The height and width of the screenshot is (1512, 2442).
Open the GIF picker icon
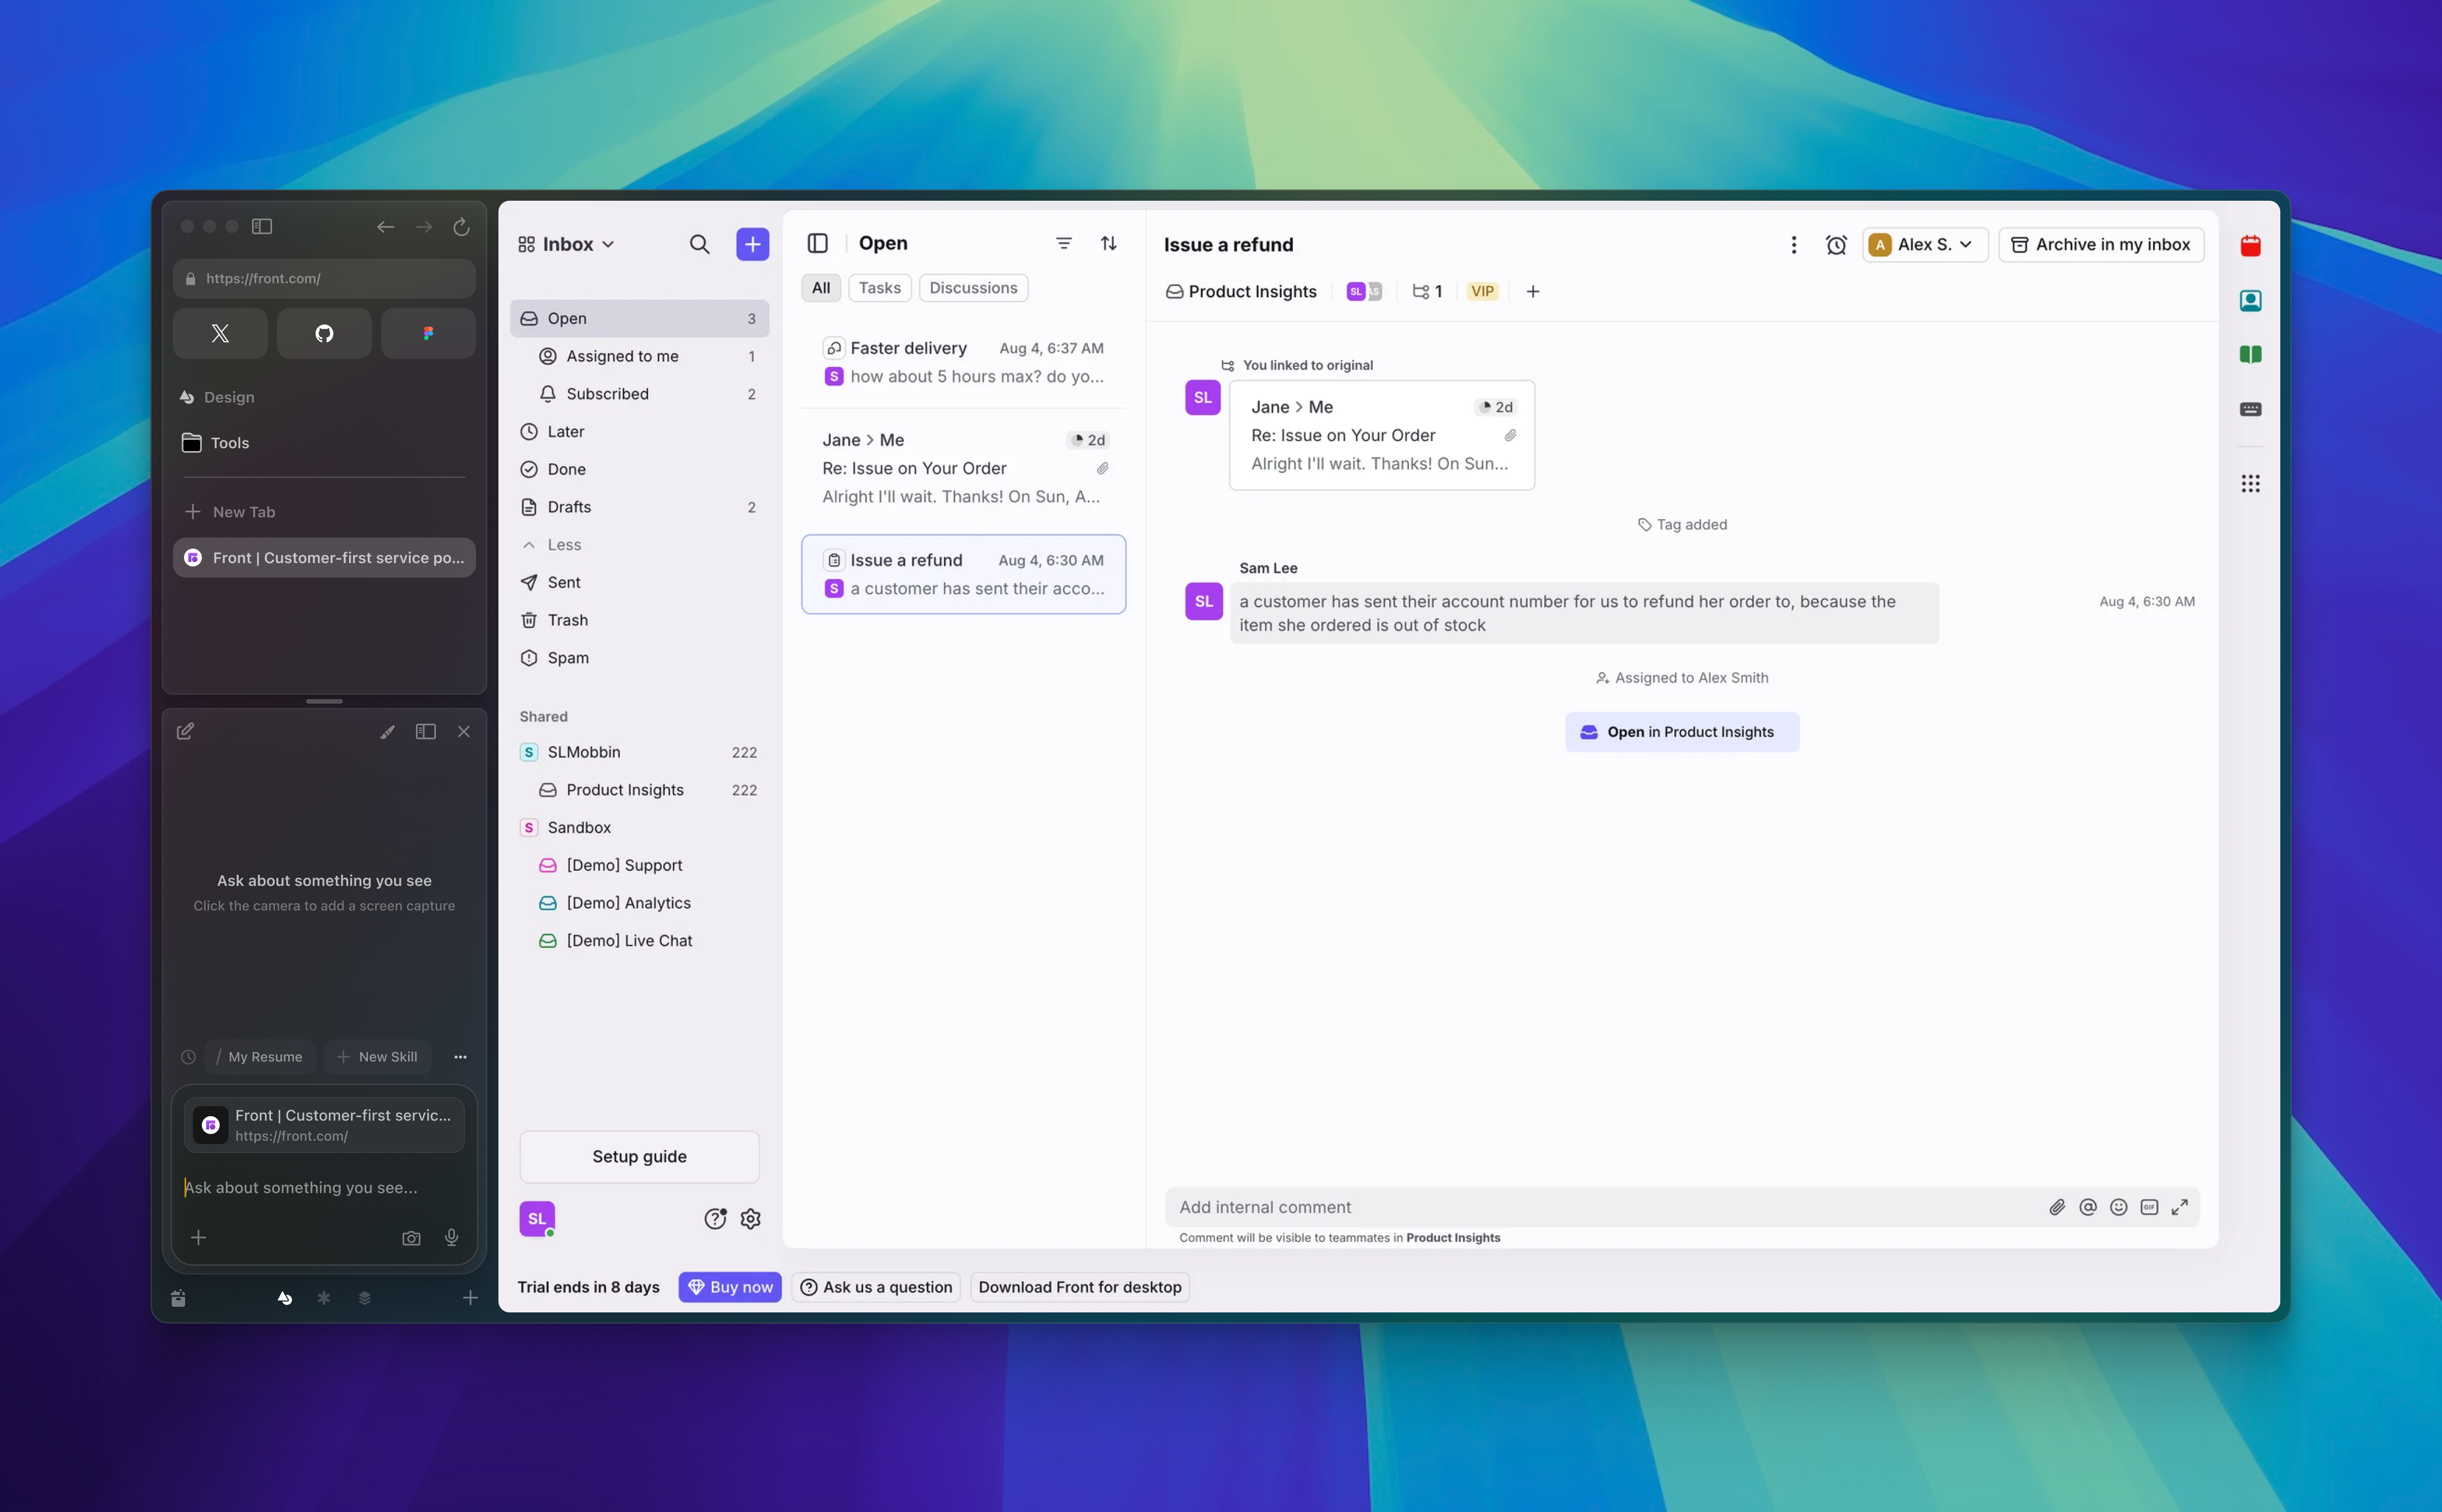pos(2149,1207)
